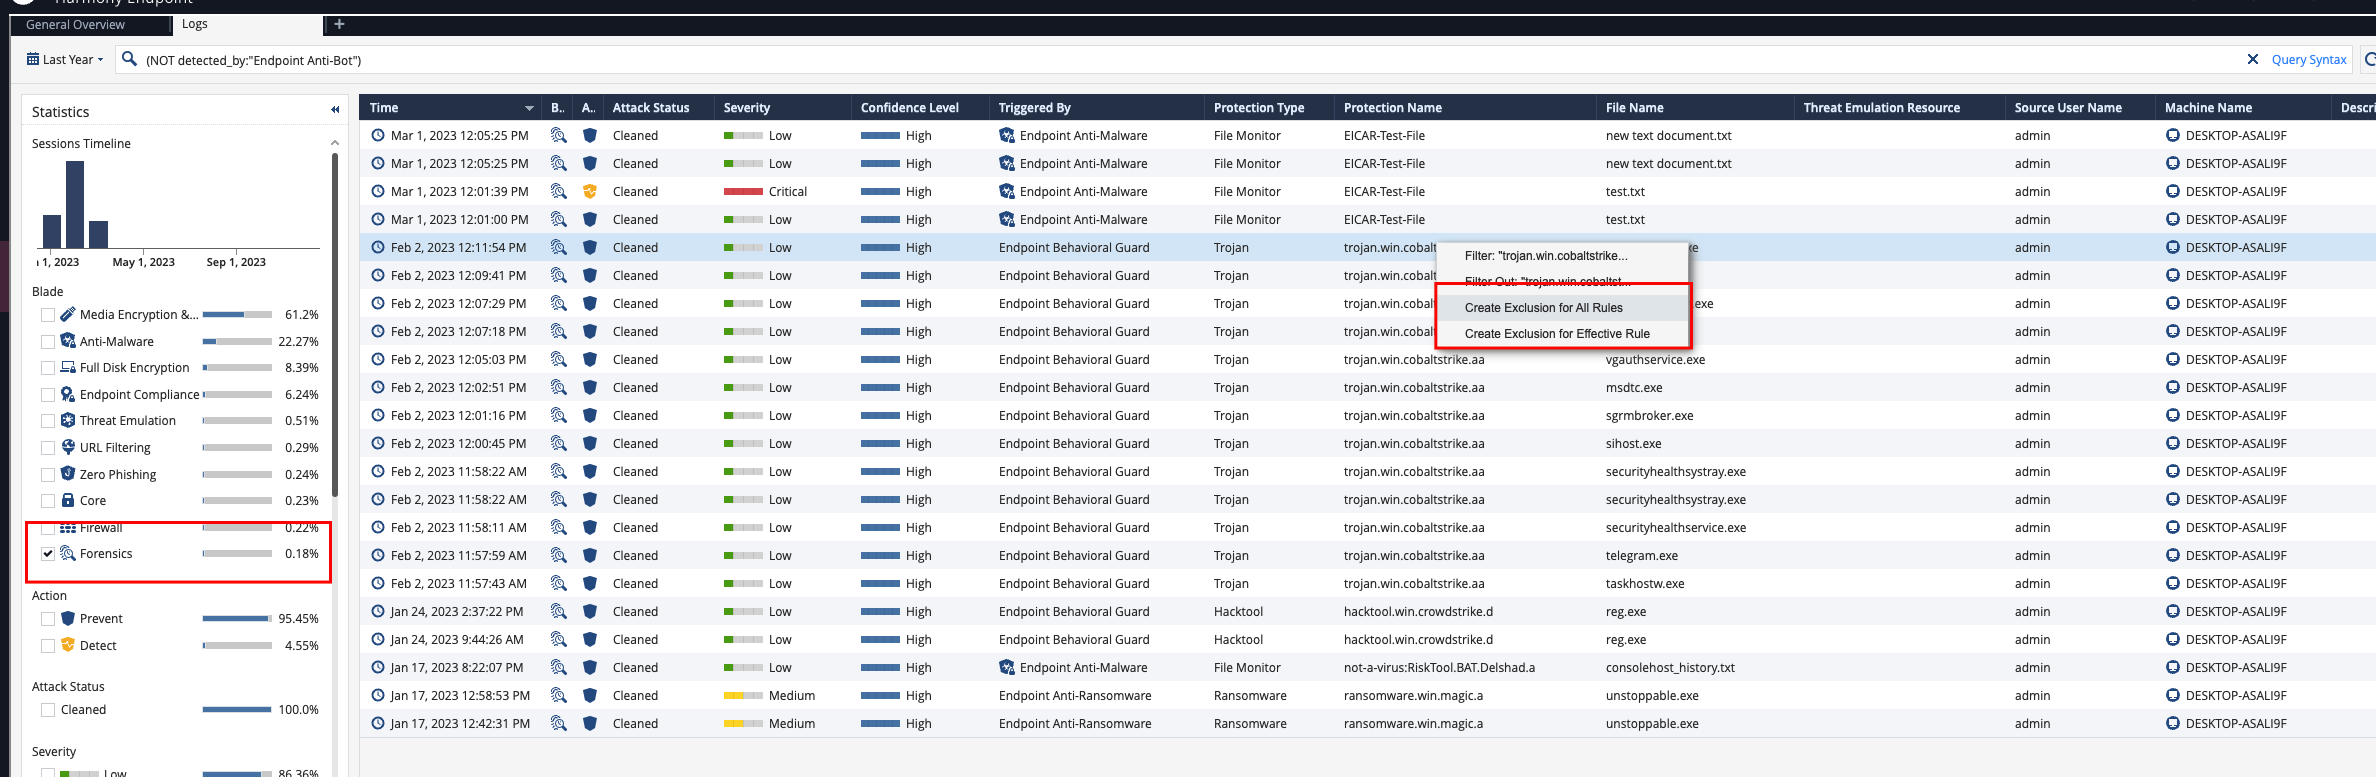Screen dimensions: 2376x777
Task: Click the Threat Emulation blade icon
Action: click(x=68, y=420)
